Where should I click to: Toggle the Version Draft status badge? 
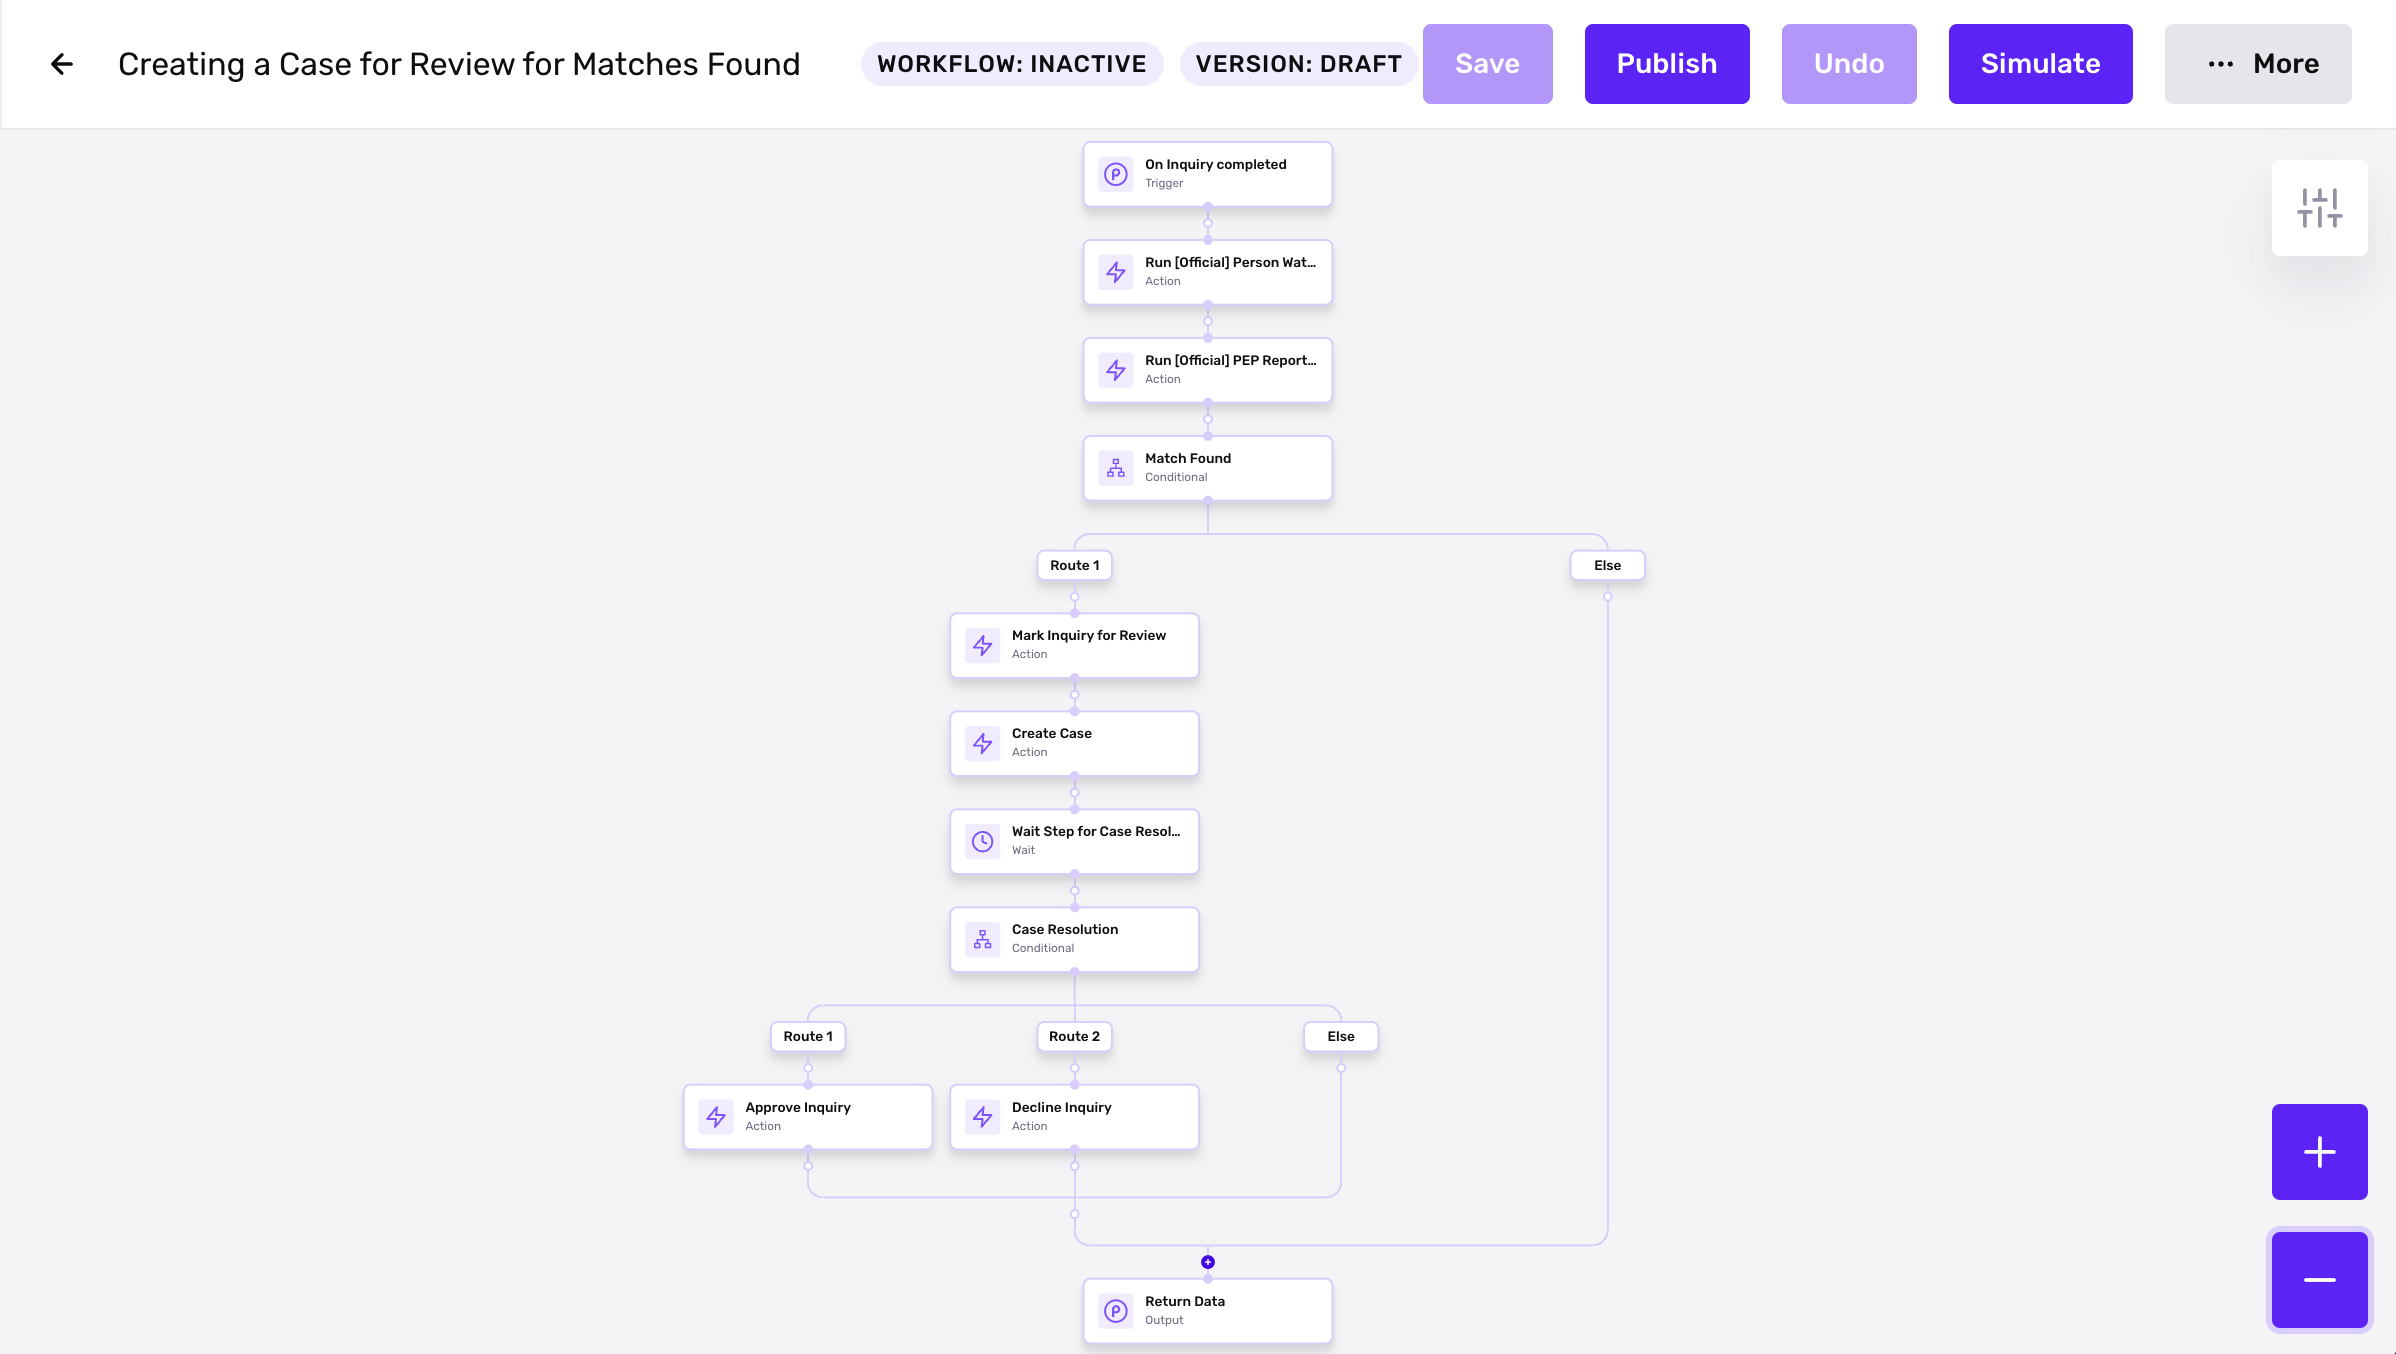[x=1298, y=64]
